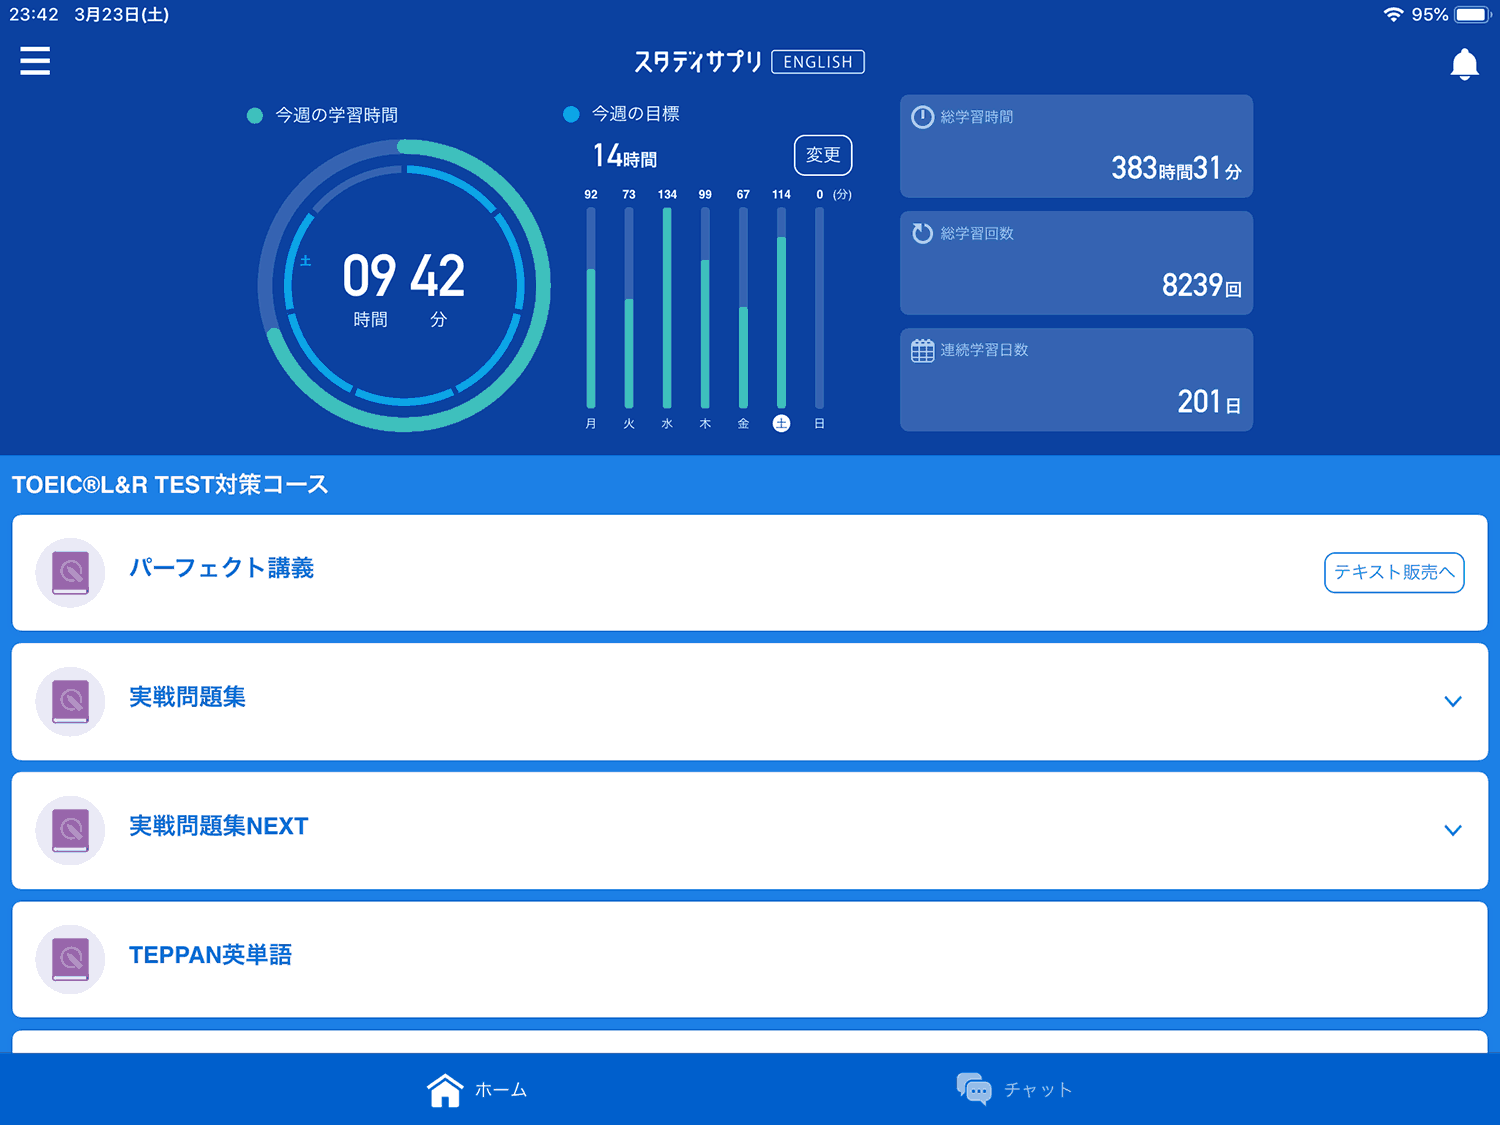Select the highlighted 土 day marker
This screenshot has width=1500, height=1125.
click(x=781, y=423)
